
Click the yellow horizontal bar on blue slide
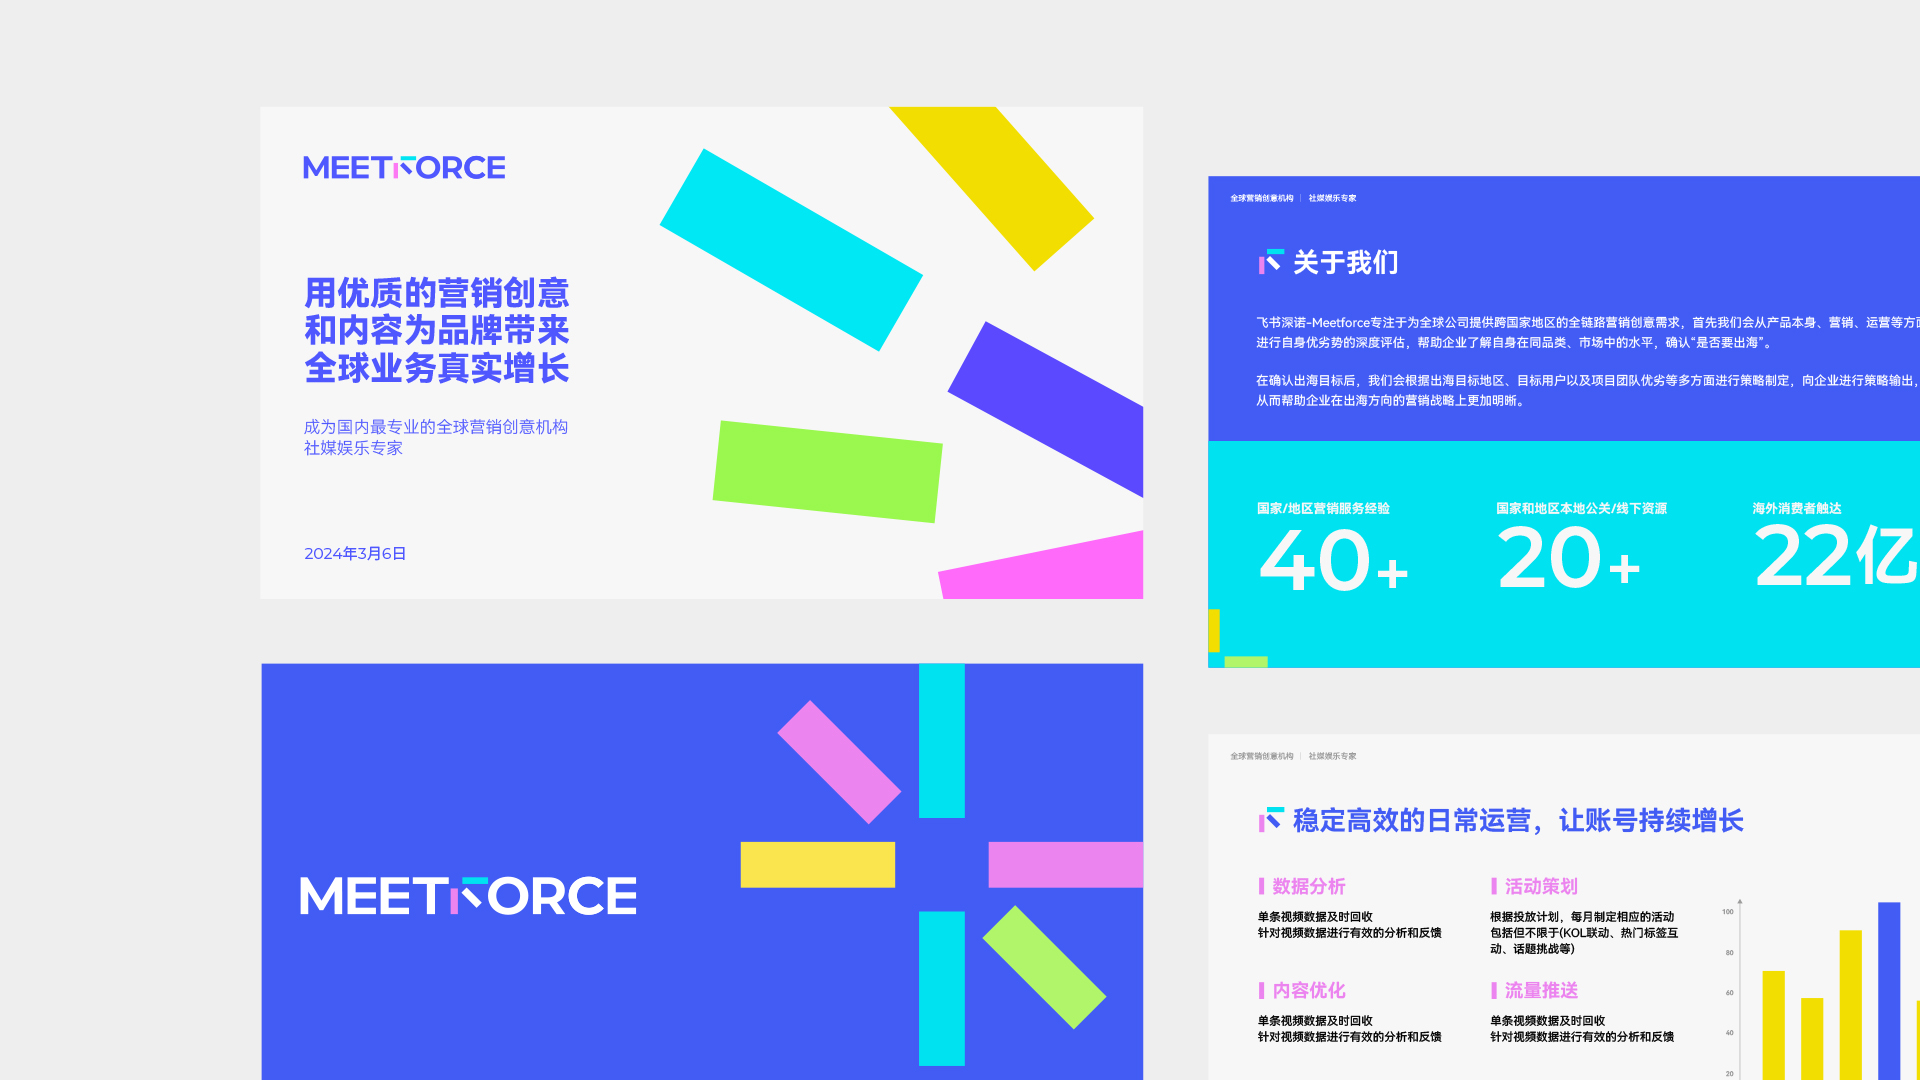coord(817,864)
